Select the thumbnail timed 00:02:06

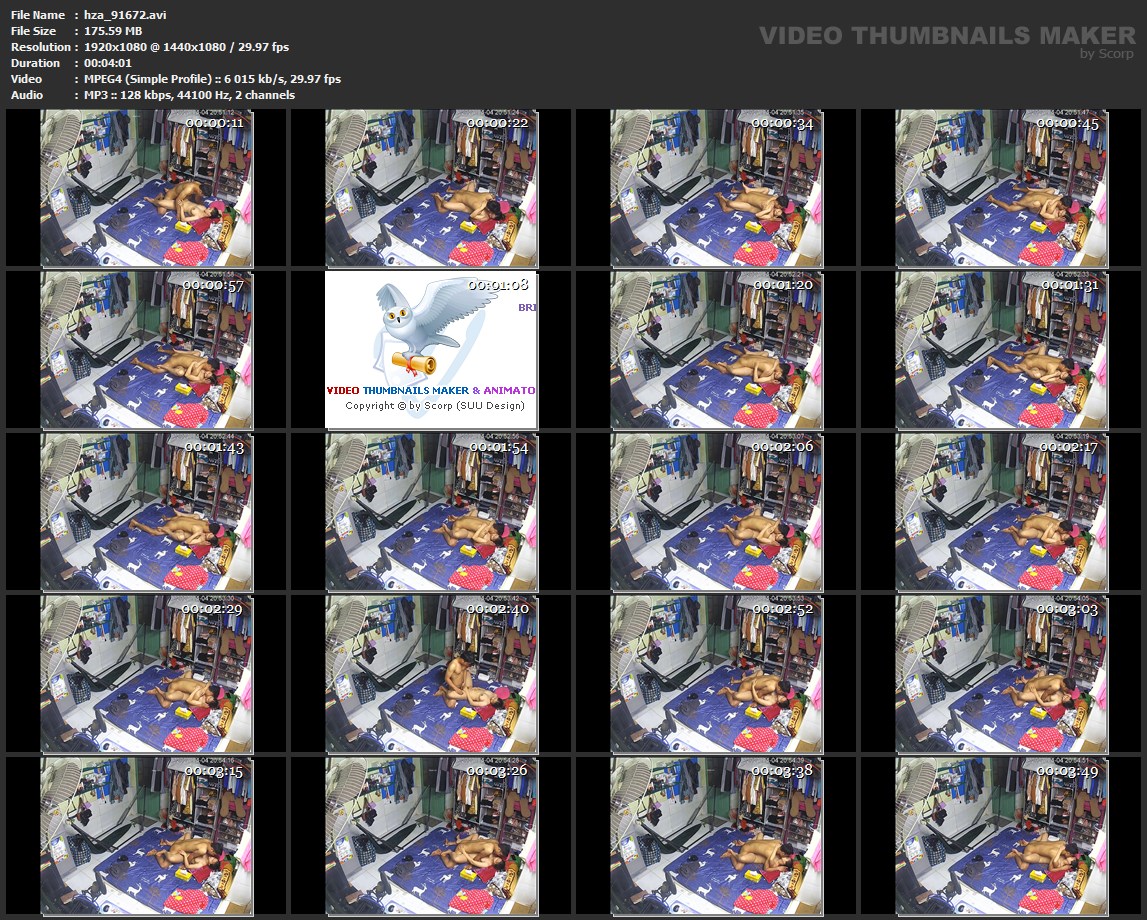pos(716,512)
